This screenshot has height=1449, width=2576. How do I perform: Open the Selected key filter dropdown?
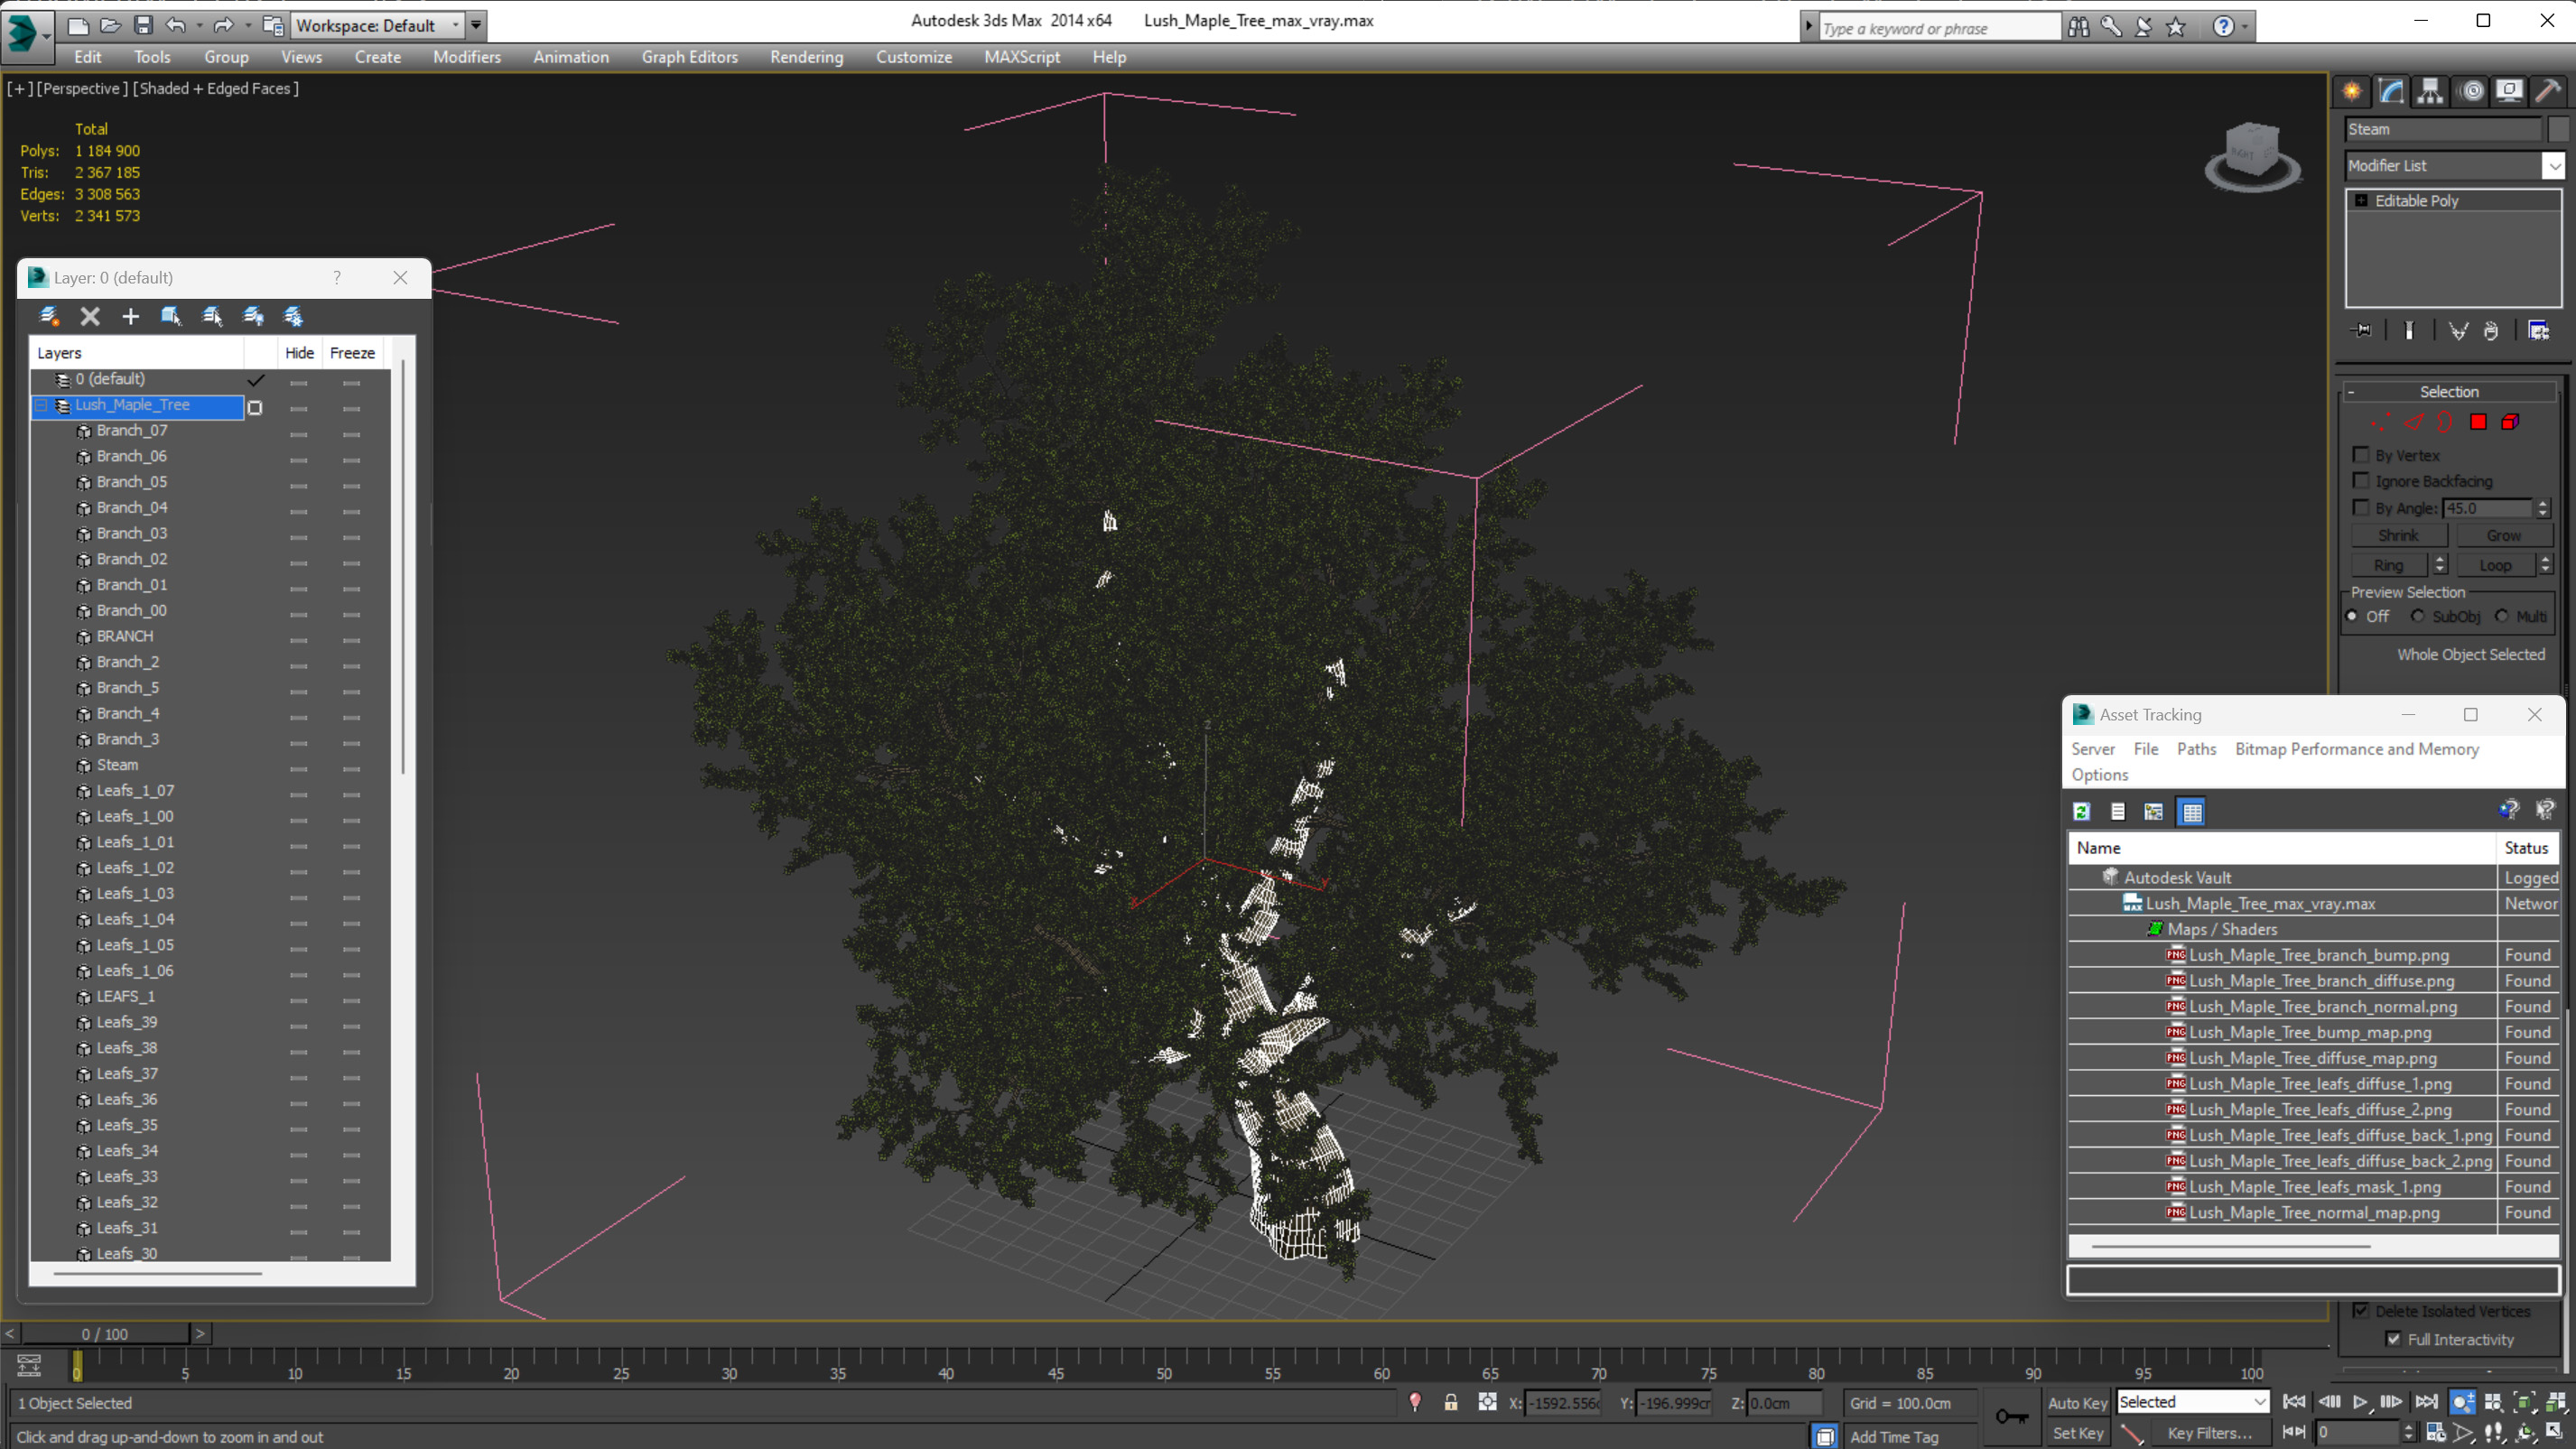click(x=2192, y=1402)
